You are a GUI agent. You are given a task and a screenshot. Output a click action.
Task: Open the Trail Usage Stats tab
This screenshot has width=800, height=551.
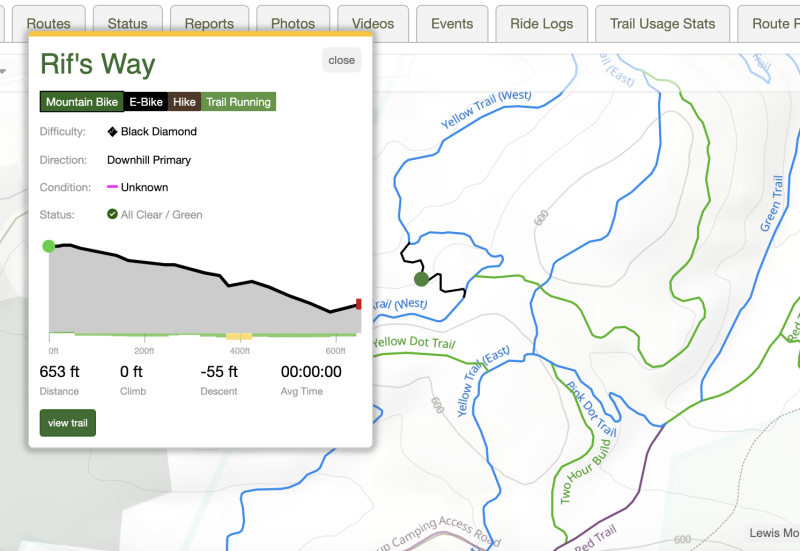662,23
